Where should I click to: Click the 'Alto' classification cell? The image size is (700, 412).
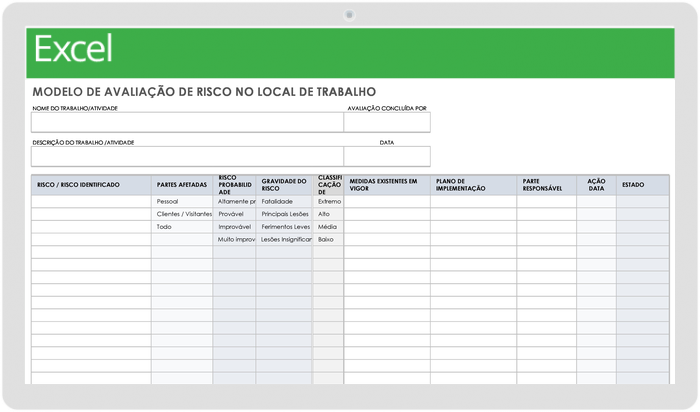[329, 214]
